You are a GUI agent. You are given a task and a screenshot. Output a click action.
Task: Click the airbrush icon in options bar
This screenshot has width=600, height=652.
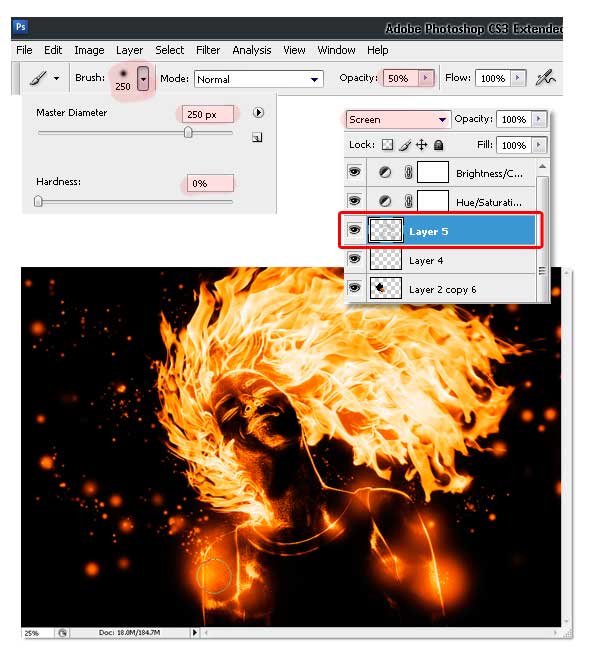click(x=546, y=77)
